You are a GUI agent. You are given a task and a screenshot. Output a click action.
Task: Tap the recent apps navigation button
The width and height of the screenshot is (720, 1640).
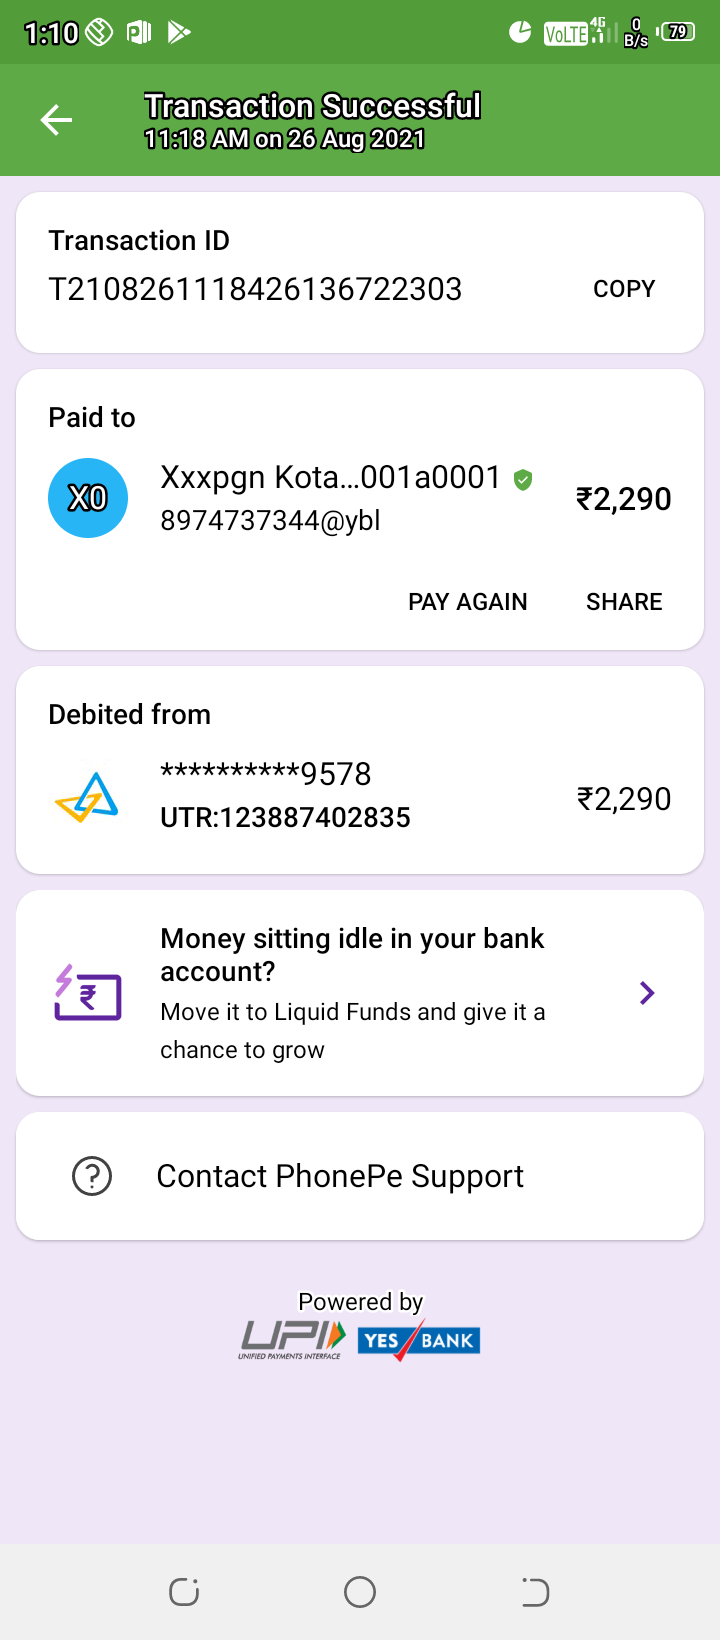(184, 1592)
